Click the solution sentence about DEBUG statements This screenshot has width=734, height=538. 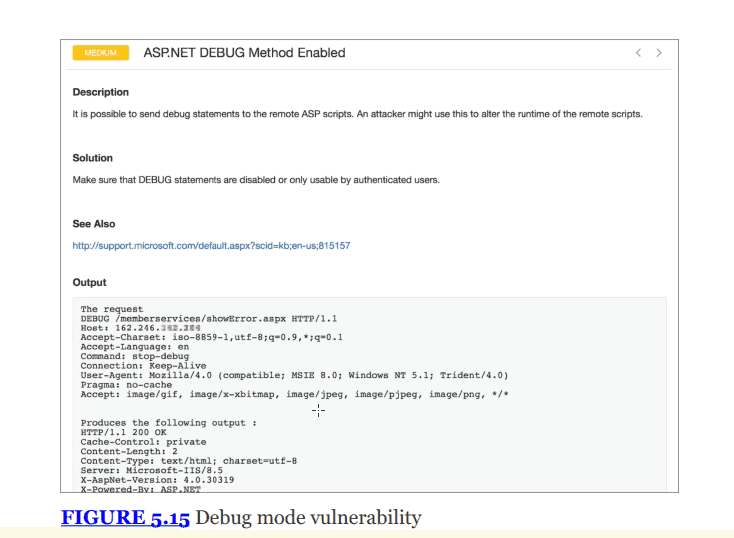(x=256, y=180)
